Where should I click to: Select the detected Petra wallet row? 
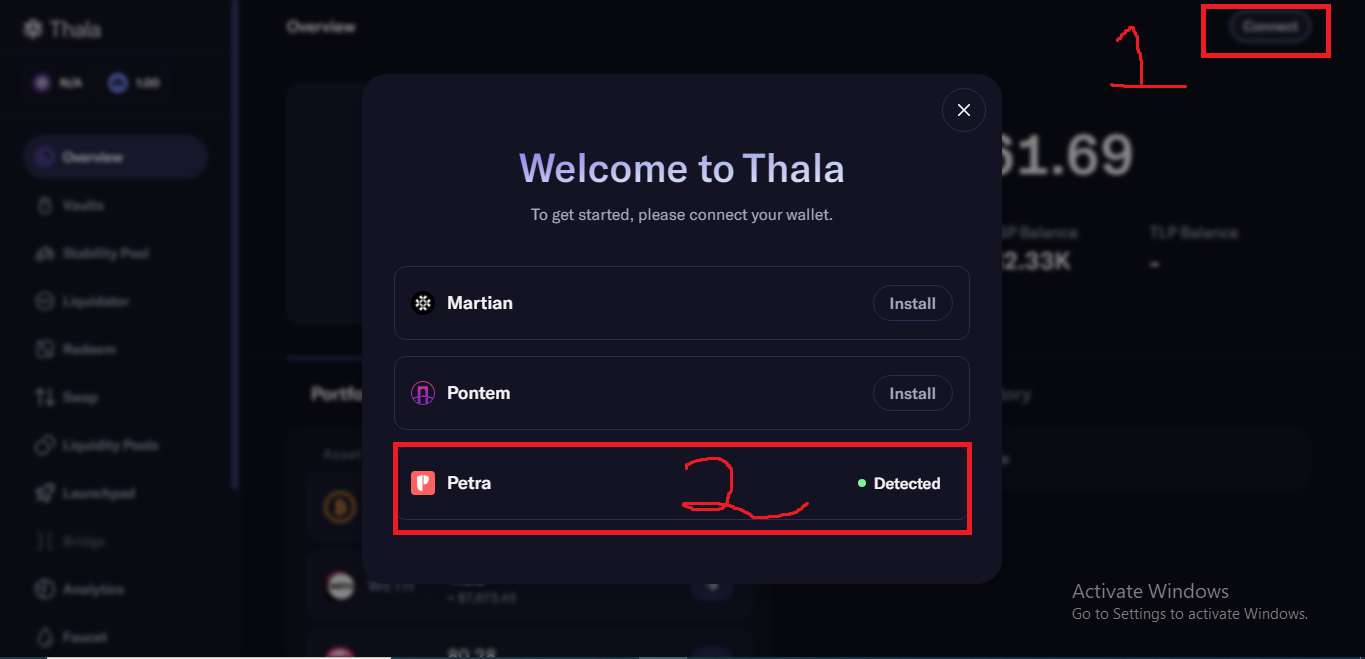tap(682, 483)
